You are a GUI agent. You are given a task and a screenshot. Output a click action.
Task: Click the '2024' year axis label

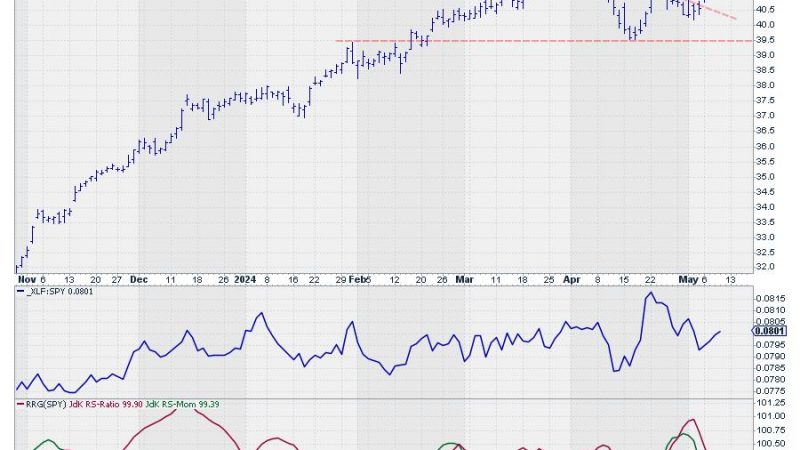(x=245, y=280)
